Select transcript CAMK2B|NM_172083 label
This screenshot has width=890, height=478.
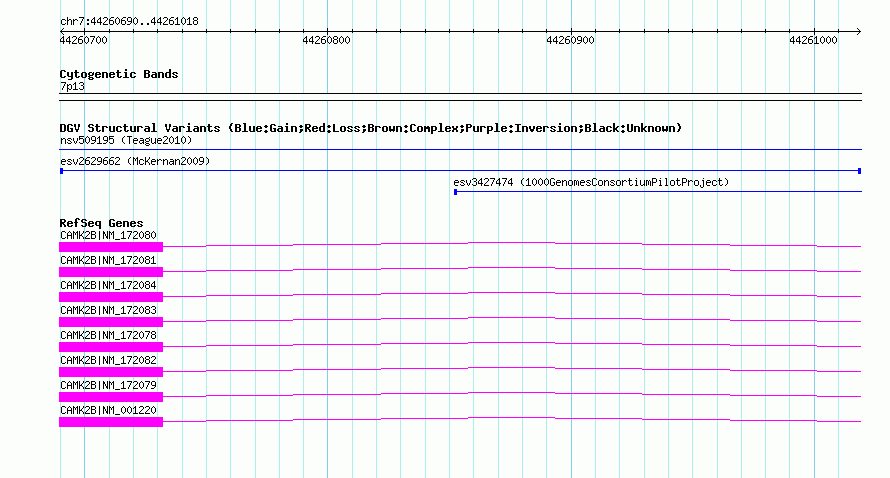click(x=108, y=310)
